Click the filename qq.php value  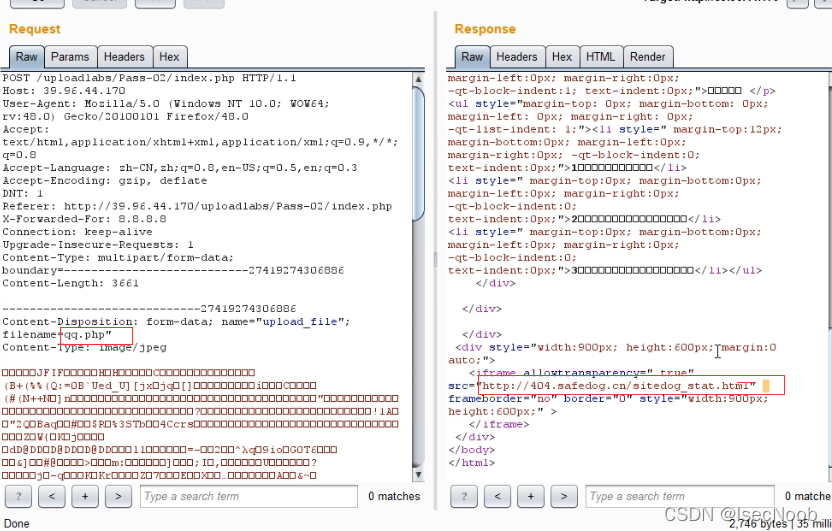88,335
